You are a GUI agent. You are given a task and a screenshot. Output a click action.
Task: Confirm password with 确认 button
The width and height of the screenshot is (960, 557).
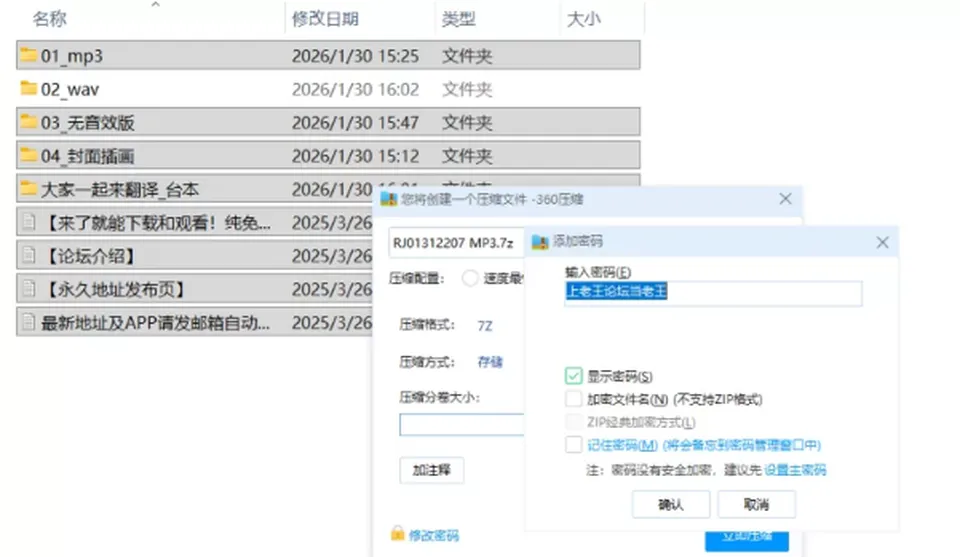(x=671, y=504)
